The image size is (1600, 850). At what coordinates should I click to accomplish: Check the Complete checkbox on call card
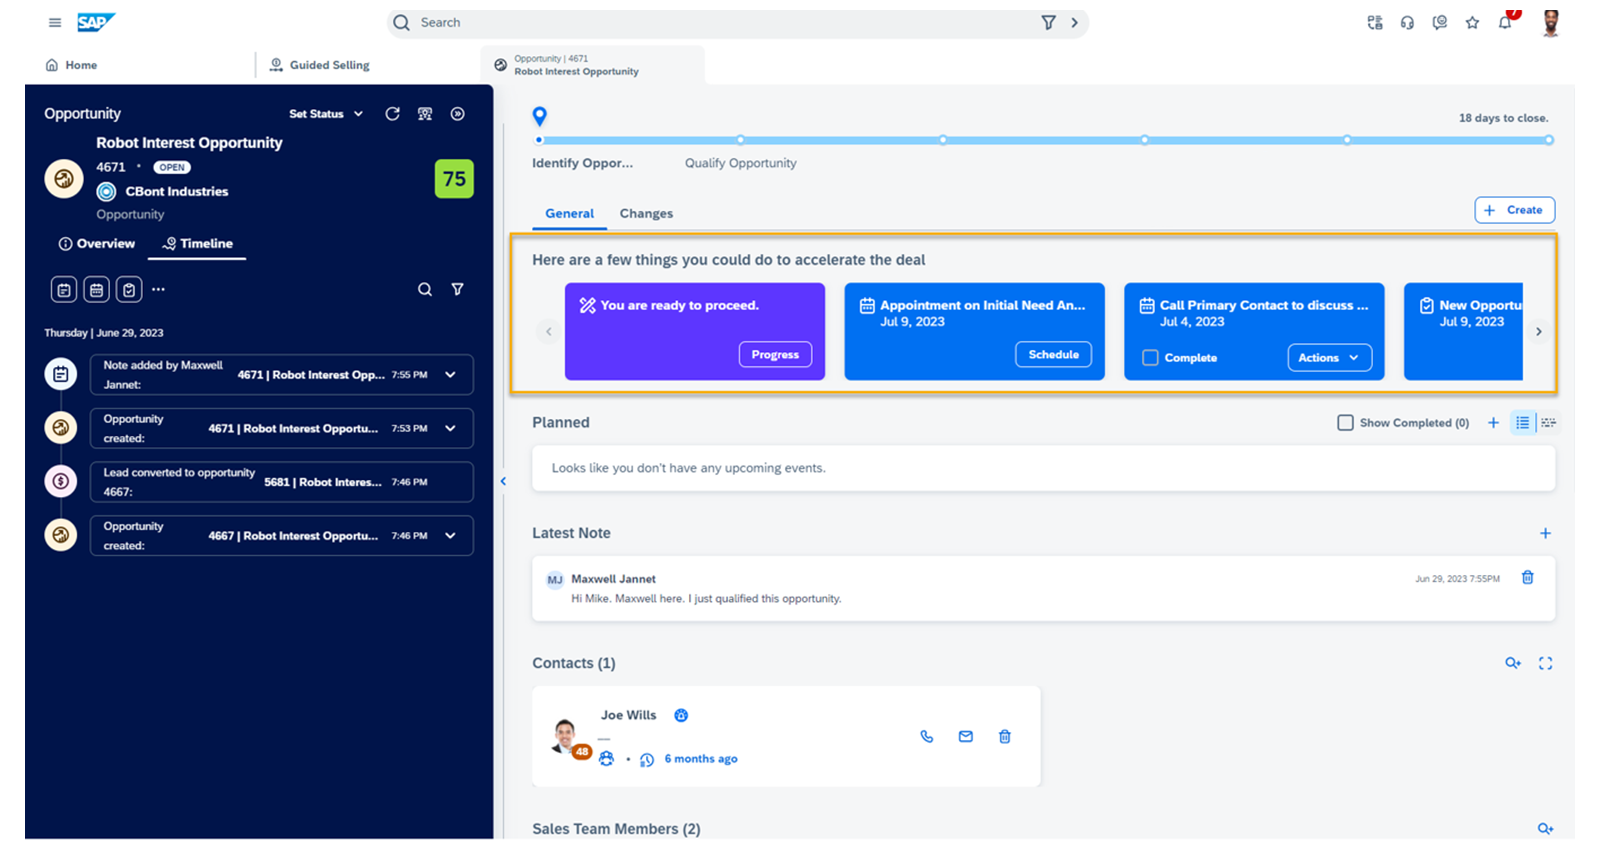1150,358
